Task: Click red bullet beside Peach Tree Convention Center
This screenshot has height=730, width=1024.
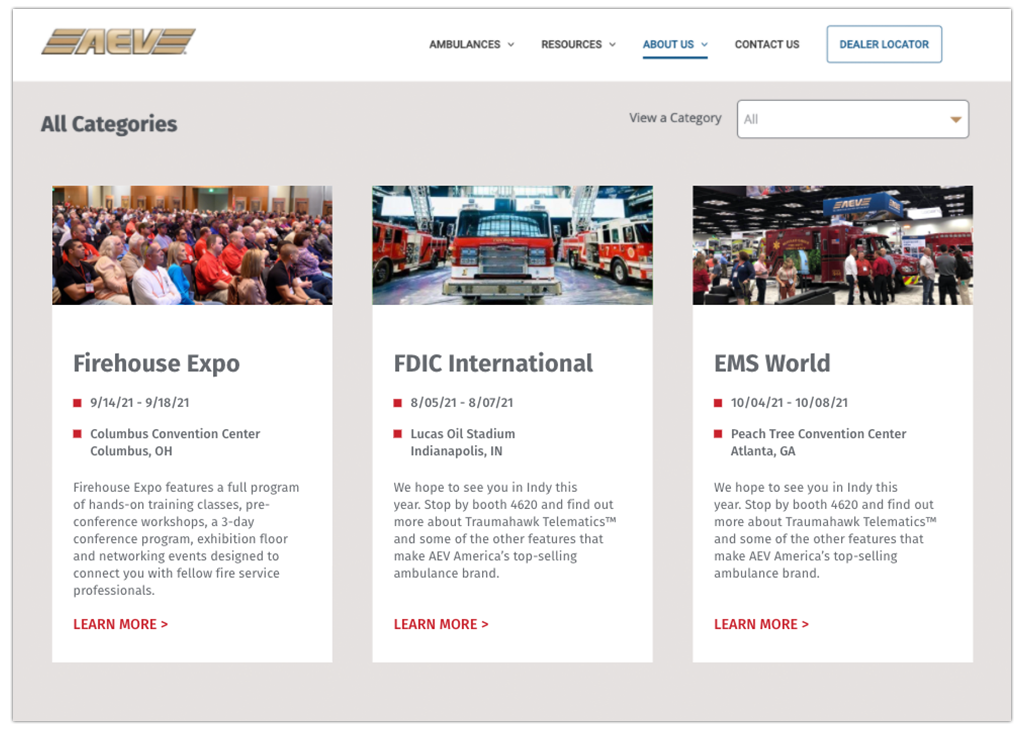Action: [718, 434]
